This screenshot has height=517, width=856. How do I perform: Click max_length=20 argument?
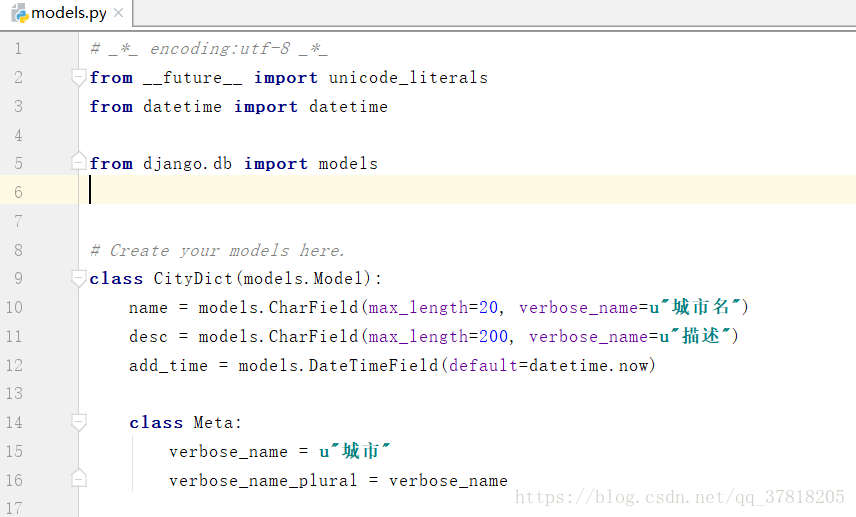coord(433,307)
